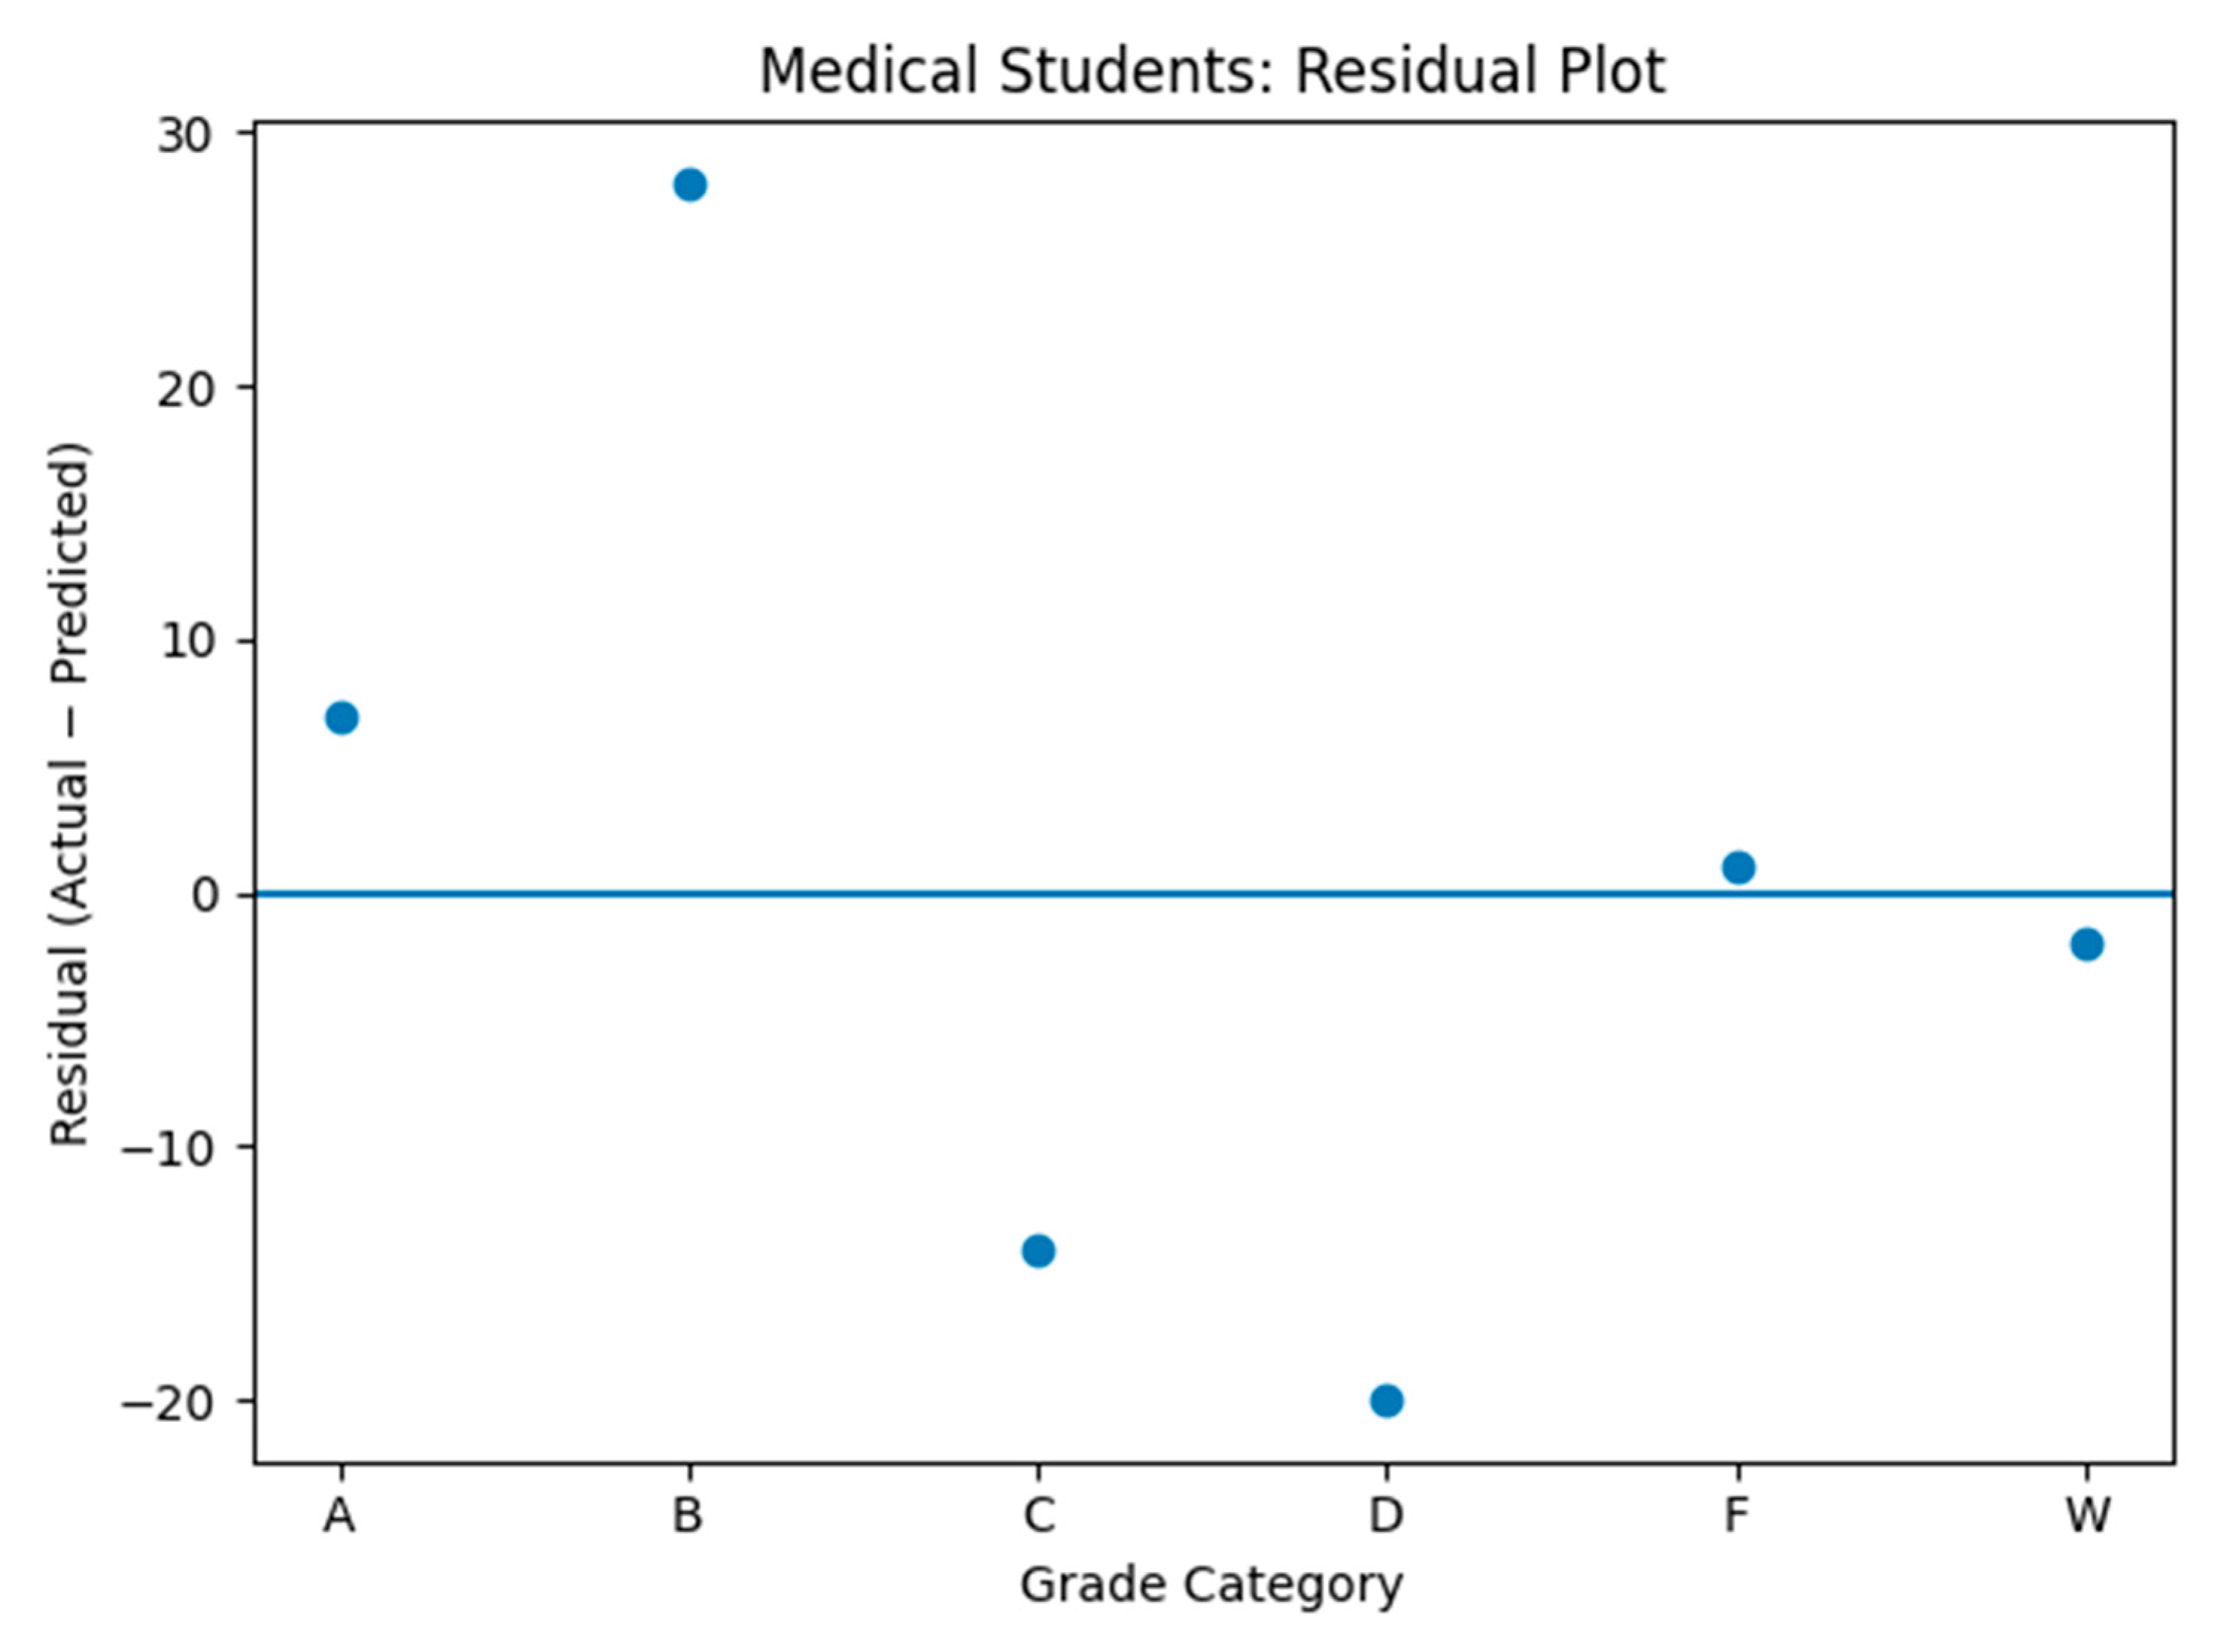Click the y-axis tick label 30
This screenshot has width=2216, height=1652.
(x=187, y=136)
